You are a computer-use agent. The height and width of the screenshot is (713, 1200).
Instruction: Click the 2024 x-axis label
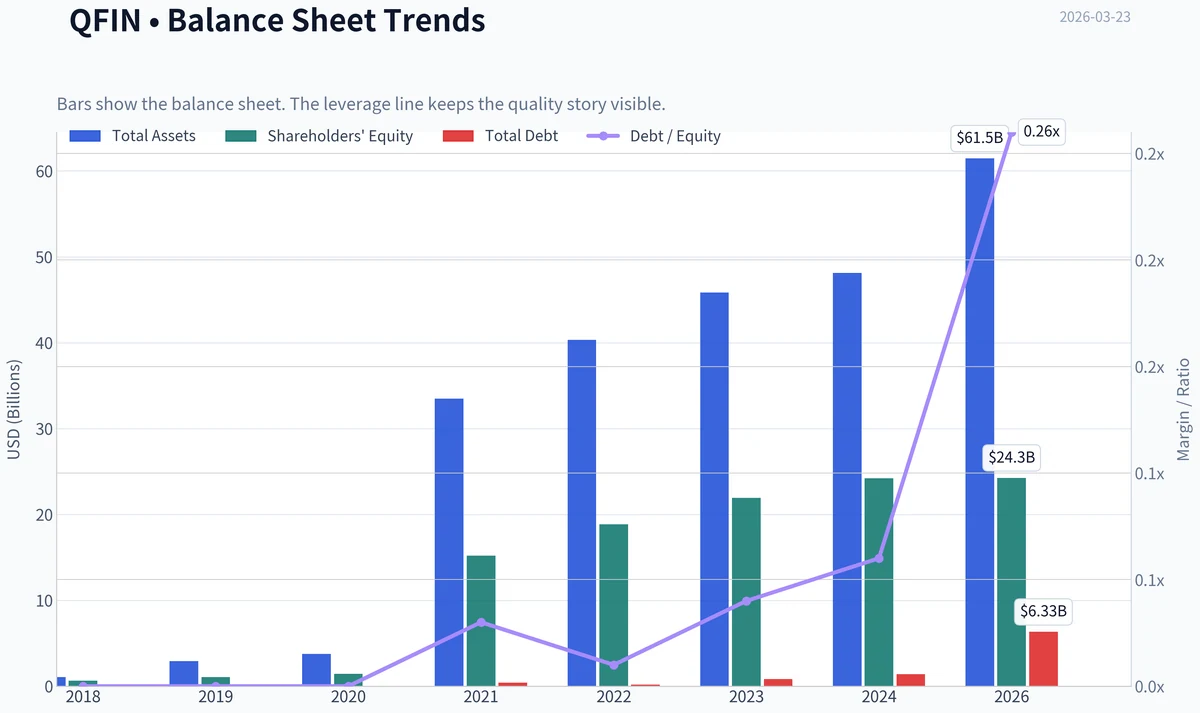879,696
